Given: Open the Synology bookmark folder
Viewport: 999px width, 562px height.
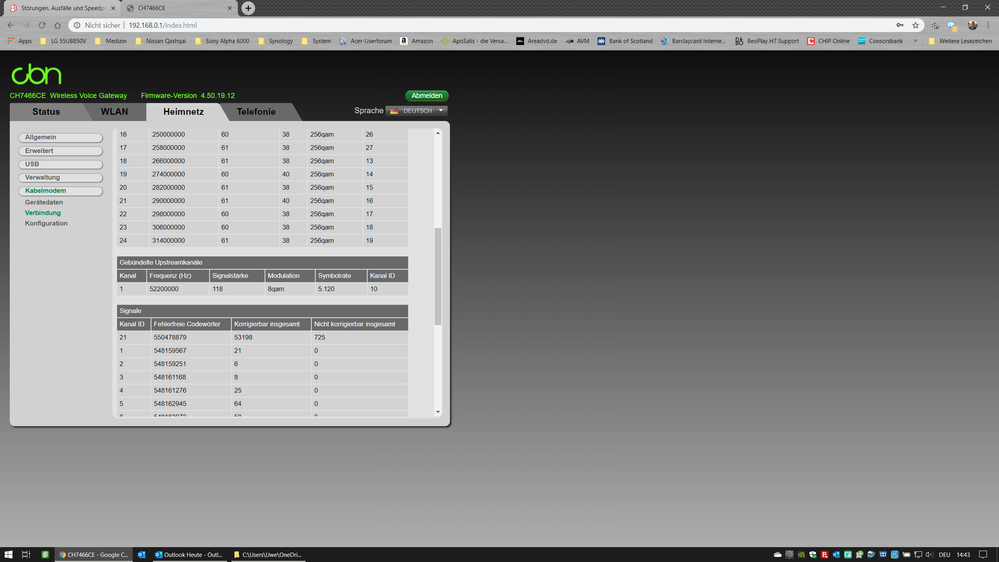Looking at the screenshot, I should [275, 41].
